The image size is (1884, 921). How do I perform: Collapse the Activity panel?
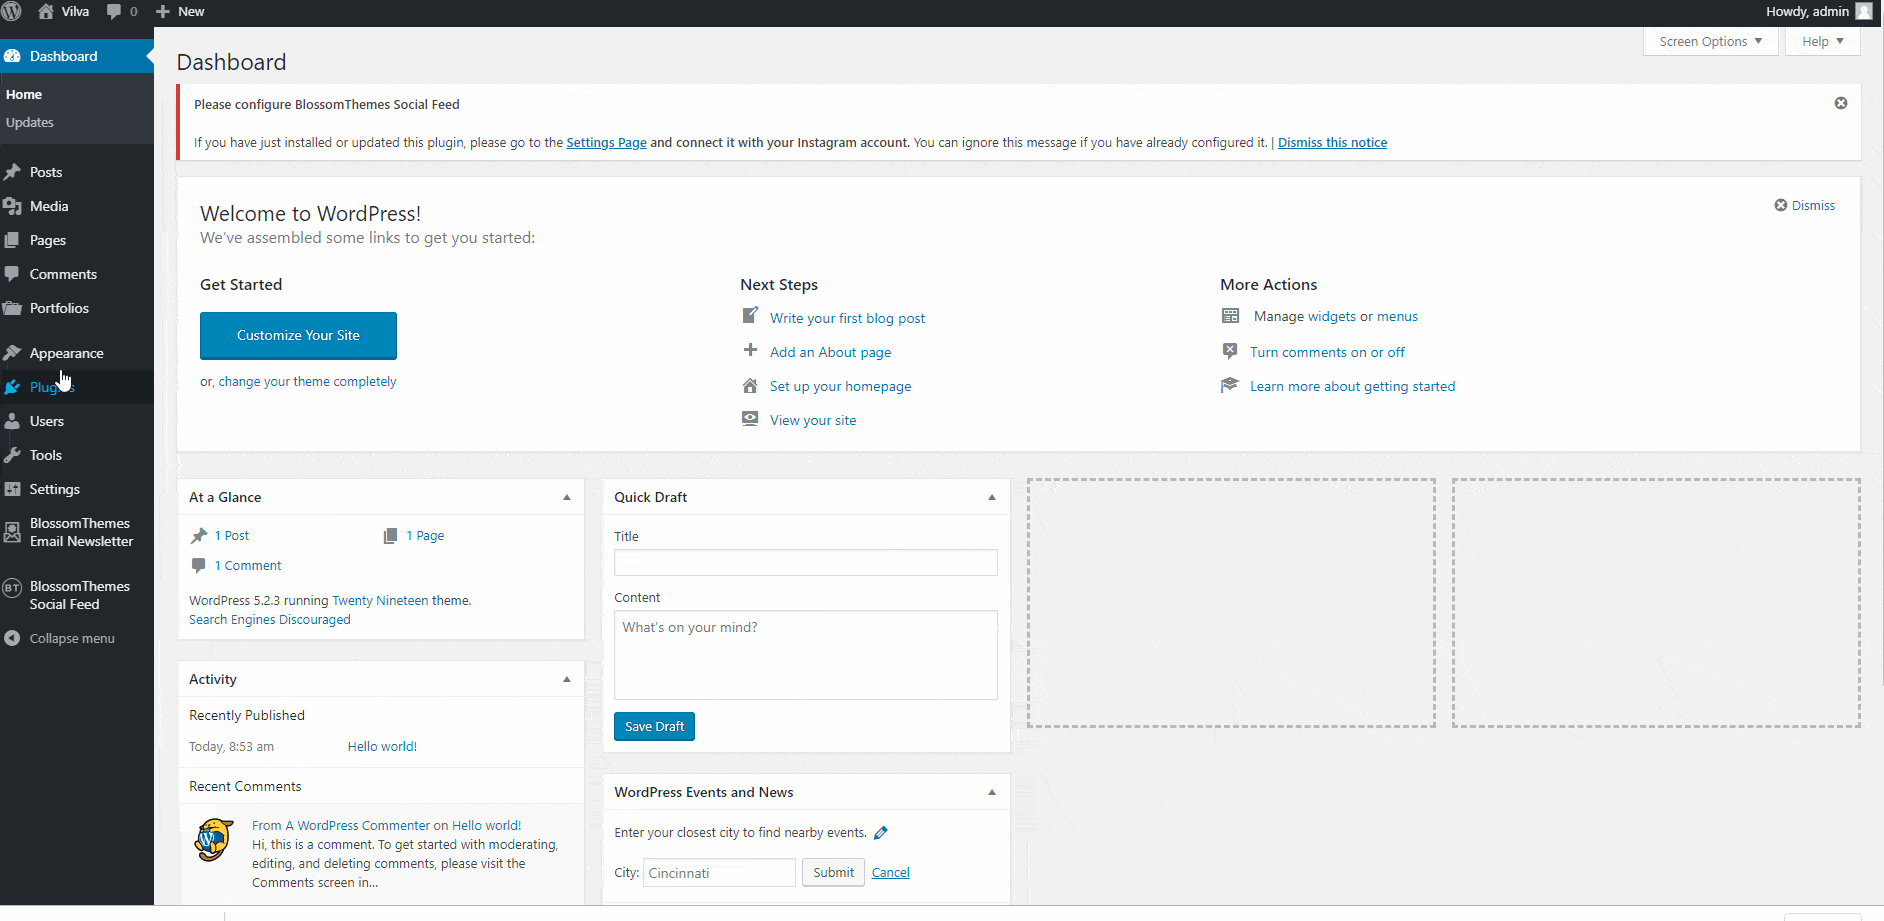tap(567, 679)
